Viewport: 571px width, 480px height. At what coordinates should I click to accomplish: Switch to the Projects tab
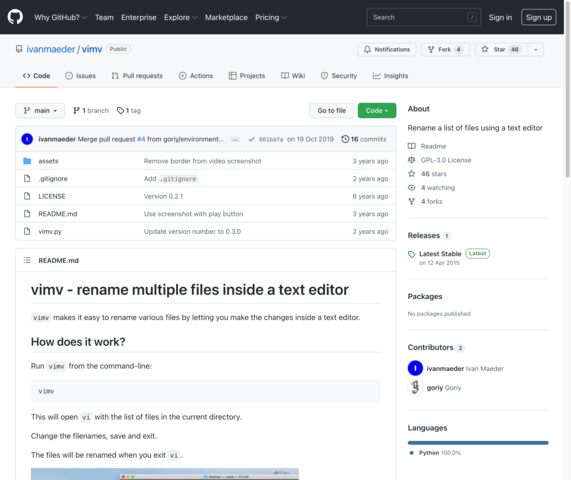coord(247,76)
